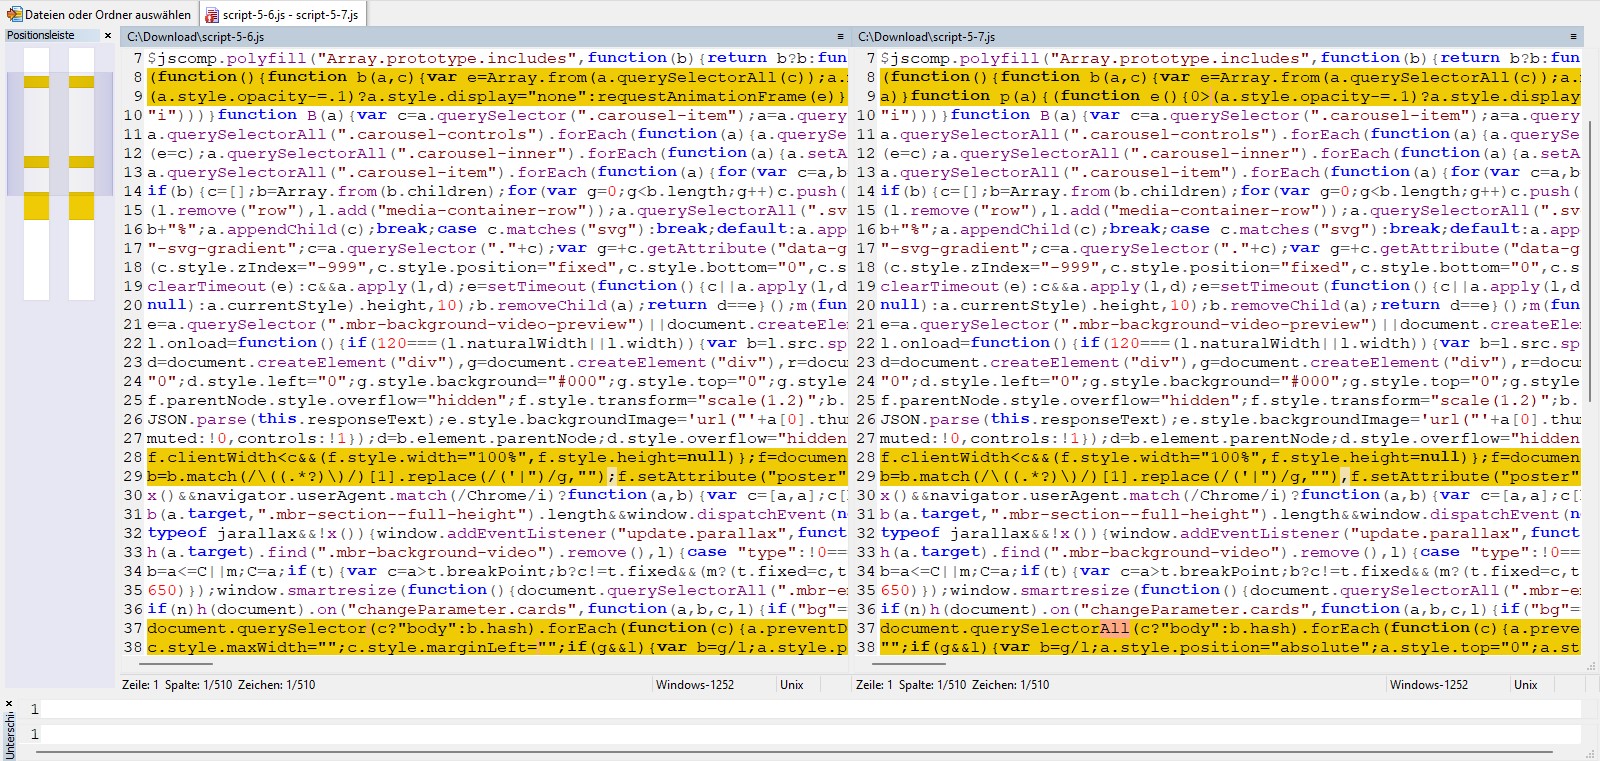Click the vertical 'Unterschi' diff pane label
This screenshot has height=761, width=1600.
[x=9, y=737]
